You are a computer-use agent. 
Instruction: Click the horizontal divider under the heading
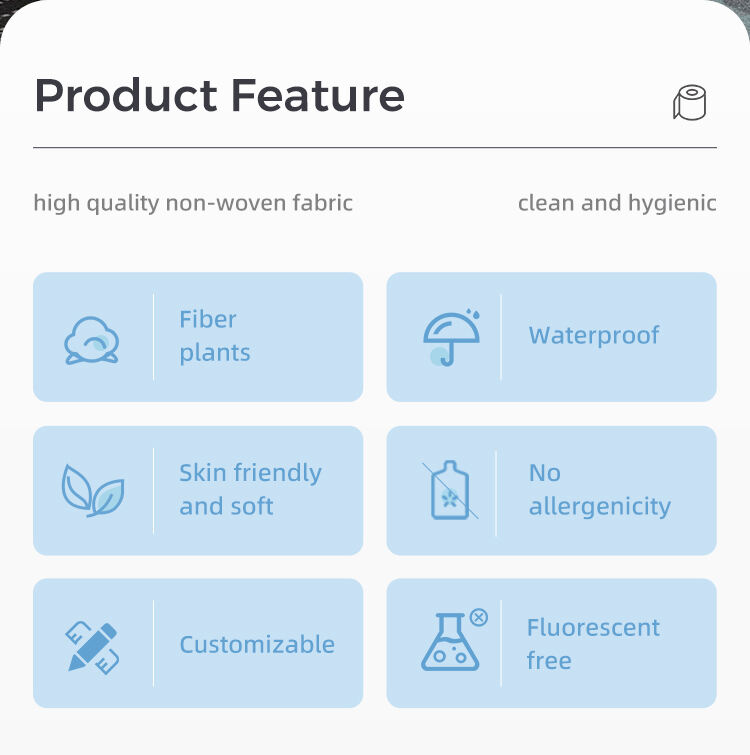(375, 147)
